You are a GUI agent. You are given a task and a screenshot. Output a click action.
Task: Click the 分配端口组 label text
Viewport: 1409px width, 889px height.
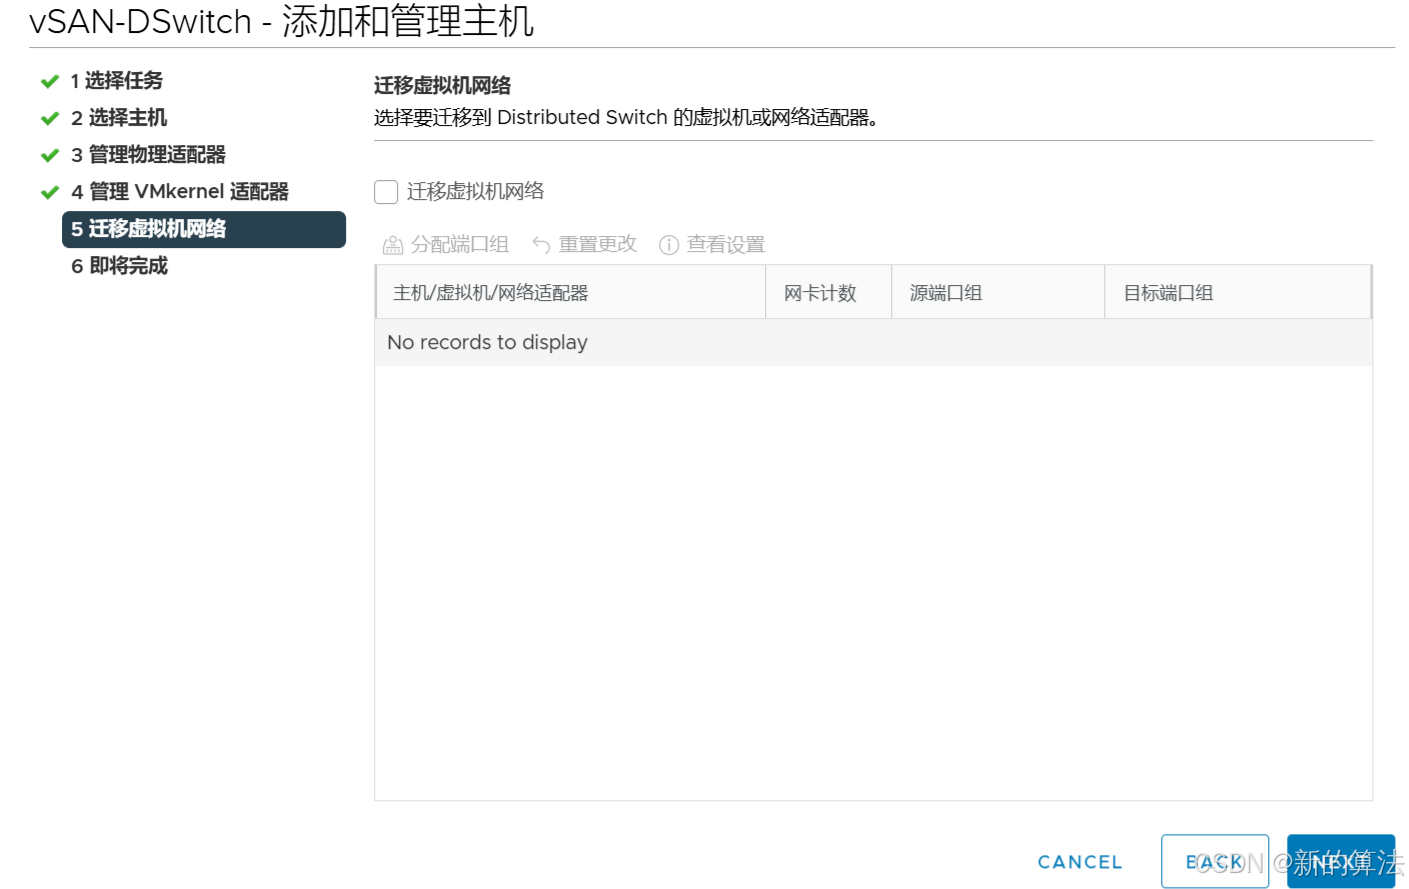click(x=460, y=245)
